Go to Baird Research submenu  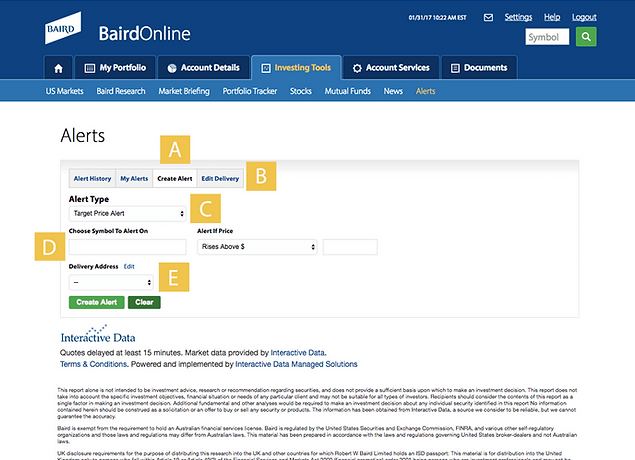pyautogui.click(x=121, y=91)
